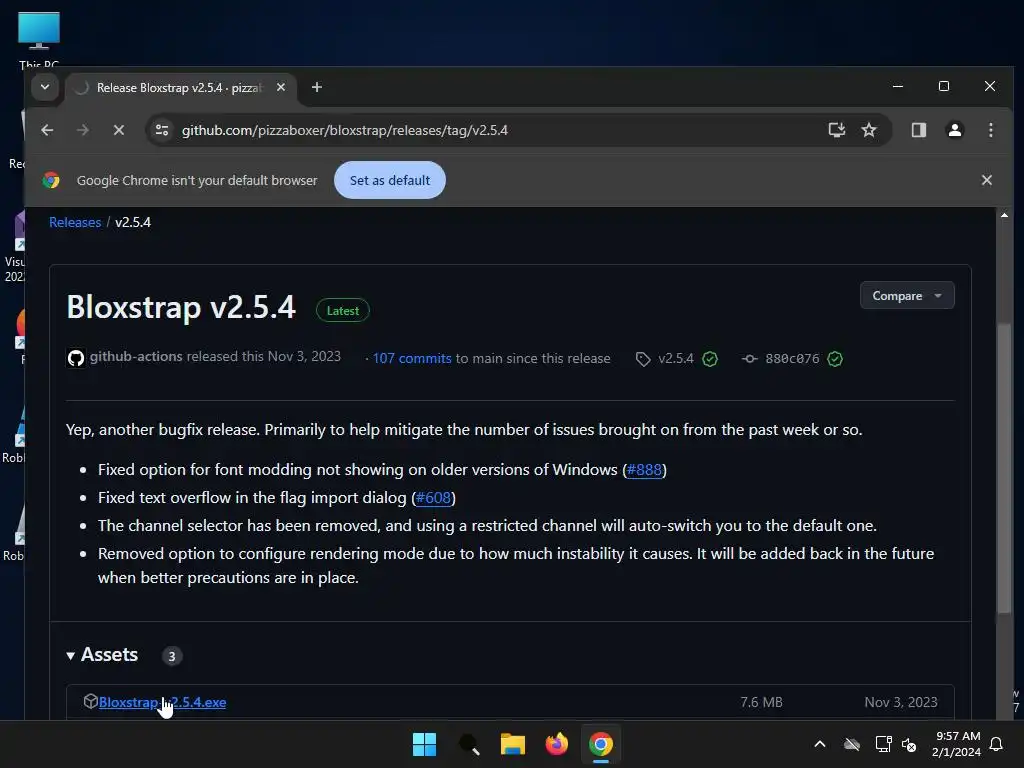Click the address bar URL

pyautogui.click(x=345, y=130)
